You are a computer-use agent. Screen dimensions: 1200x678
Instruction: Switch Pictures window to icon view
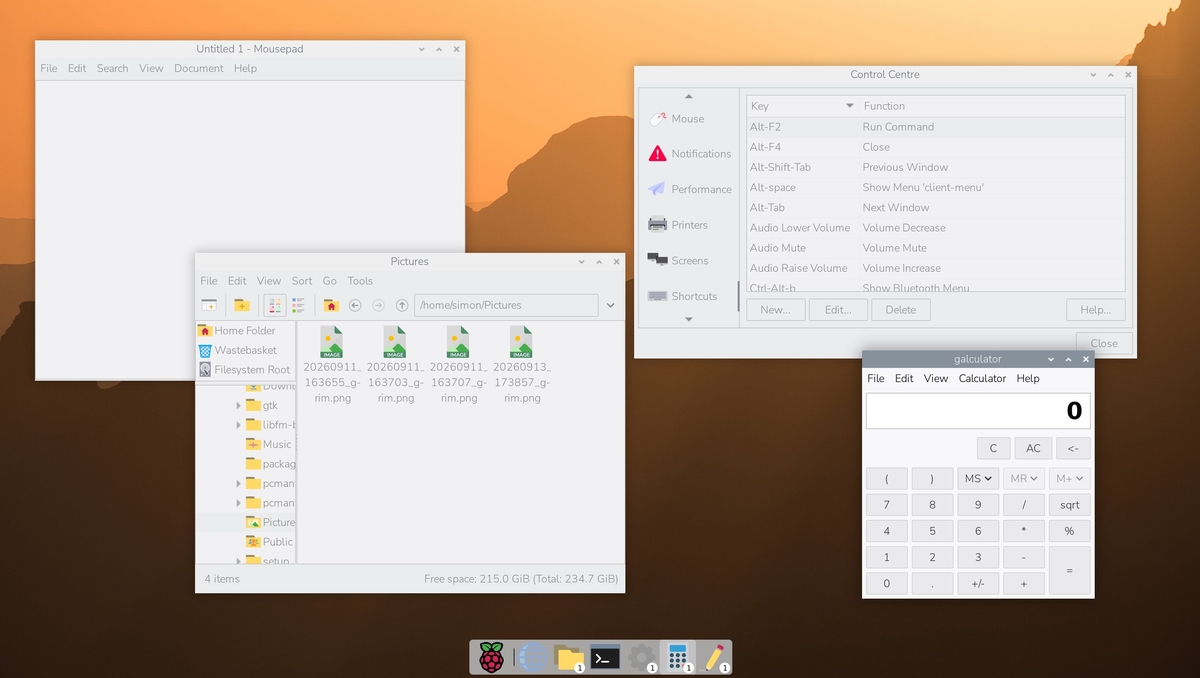pos(274,305)
